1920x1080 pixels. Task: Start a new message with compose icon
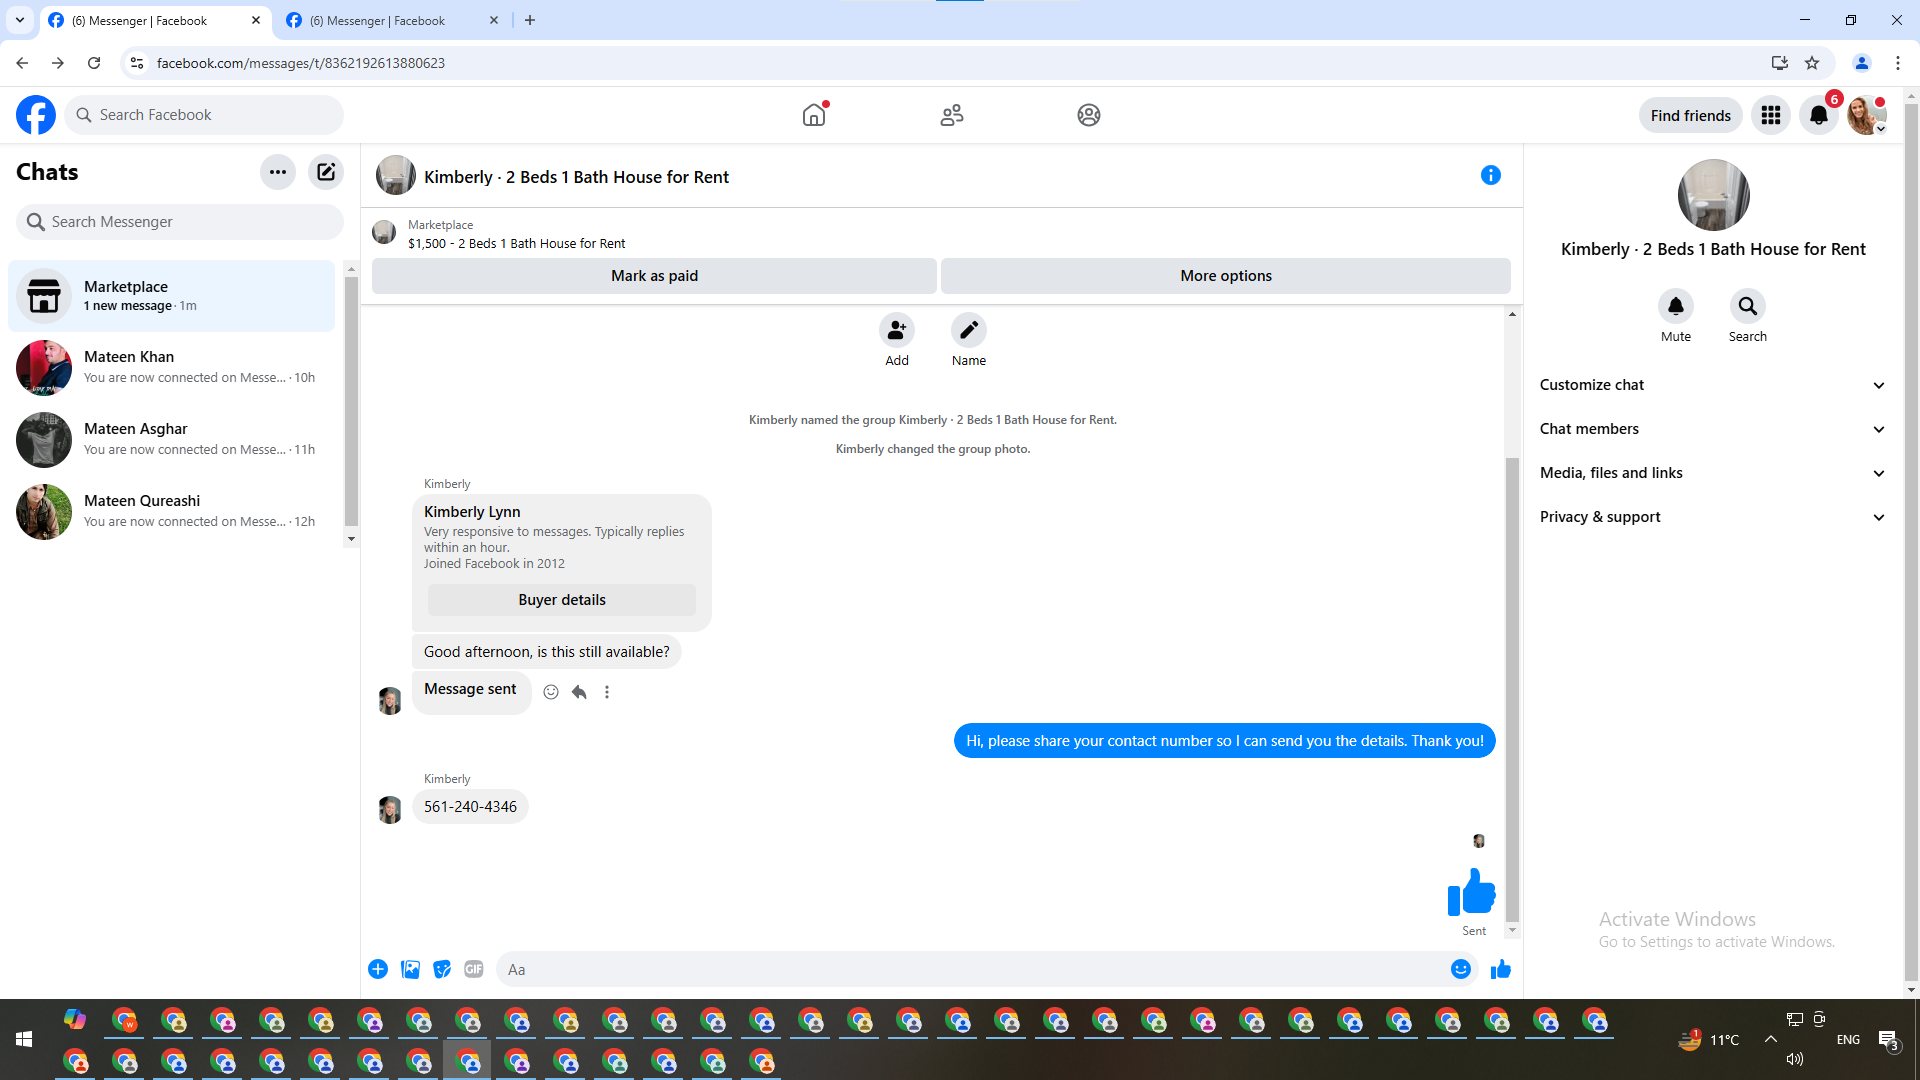[326, 172]
